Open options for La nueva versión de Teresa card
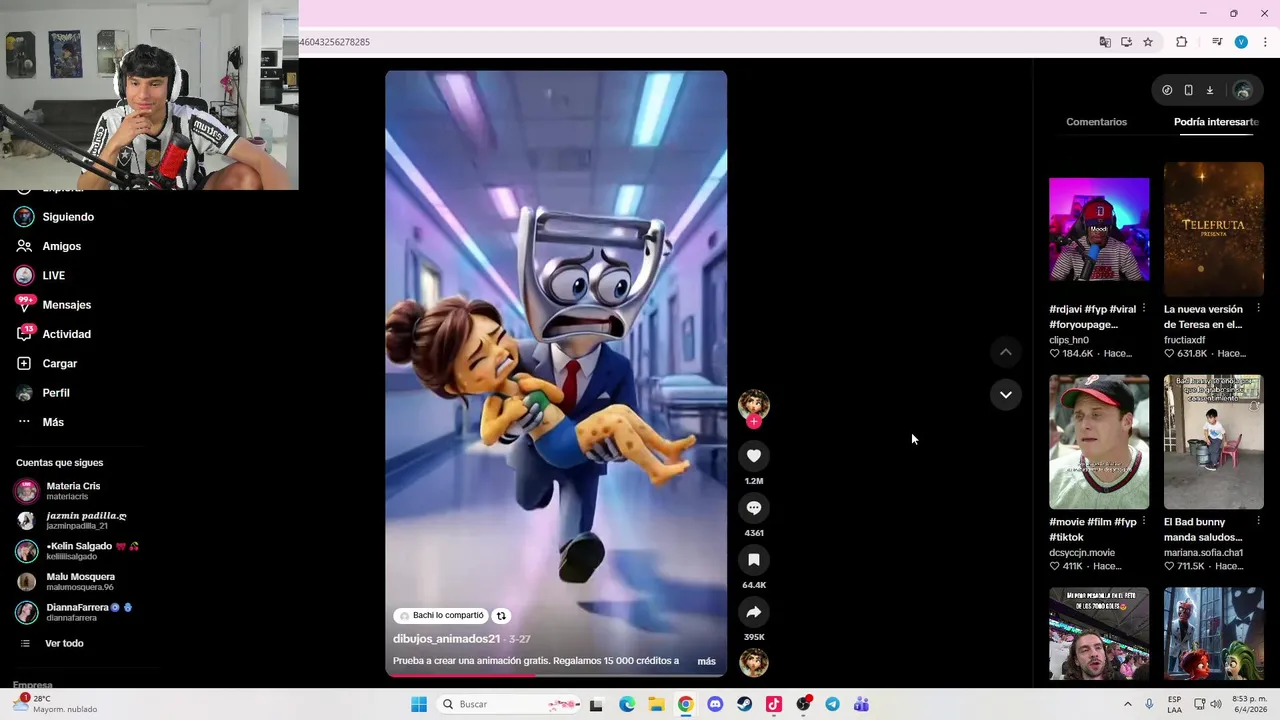This screenshot has width=1280, height=720. 1258,309
